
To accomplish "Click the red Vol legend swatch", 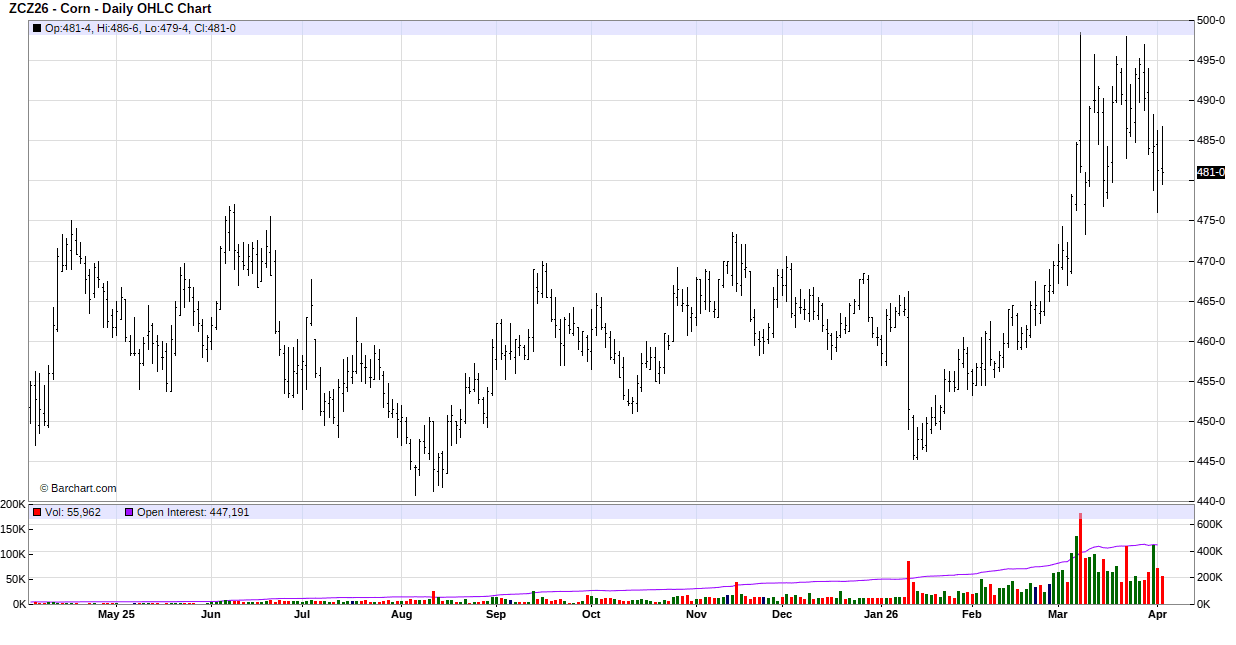I will point(37,512).
